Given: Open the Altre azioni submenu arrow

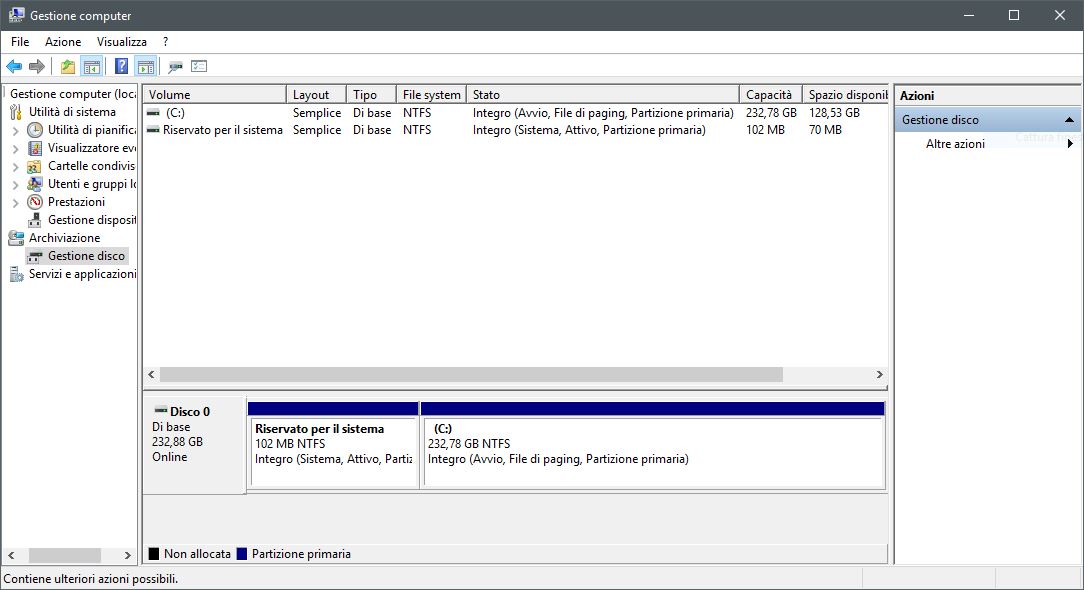Looking at the screenshot, I should (1070, 143).
